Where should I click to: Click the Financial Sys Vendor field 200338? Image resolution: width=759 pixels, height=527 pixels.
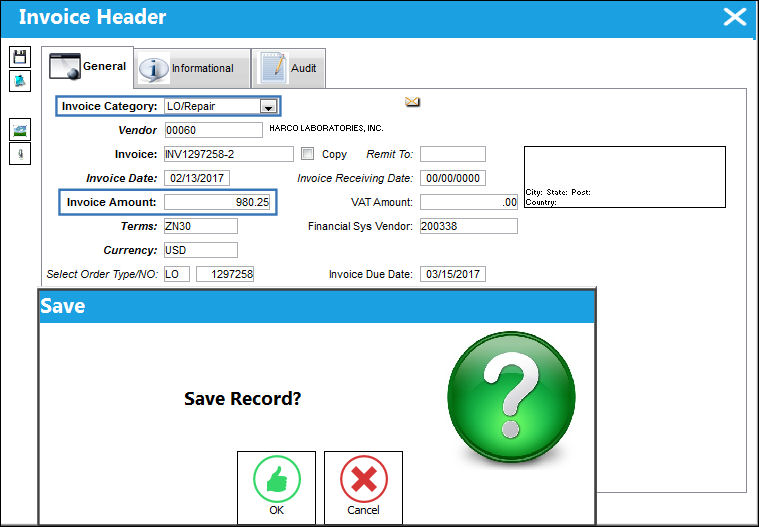click(469, 226)
